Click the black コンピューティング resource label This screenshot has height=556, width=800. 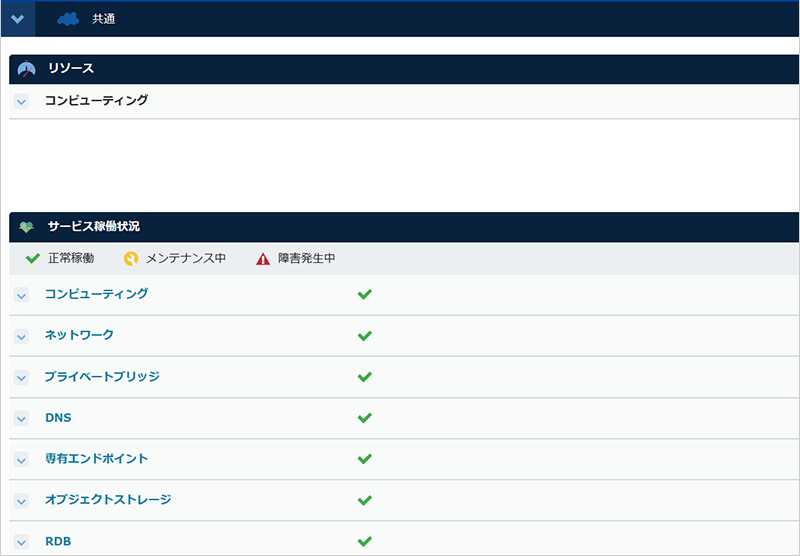pyautogui.click(x=96, y=100)
